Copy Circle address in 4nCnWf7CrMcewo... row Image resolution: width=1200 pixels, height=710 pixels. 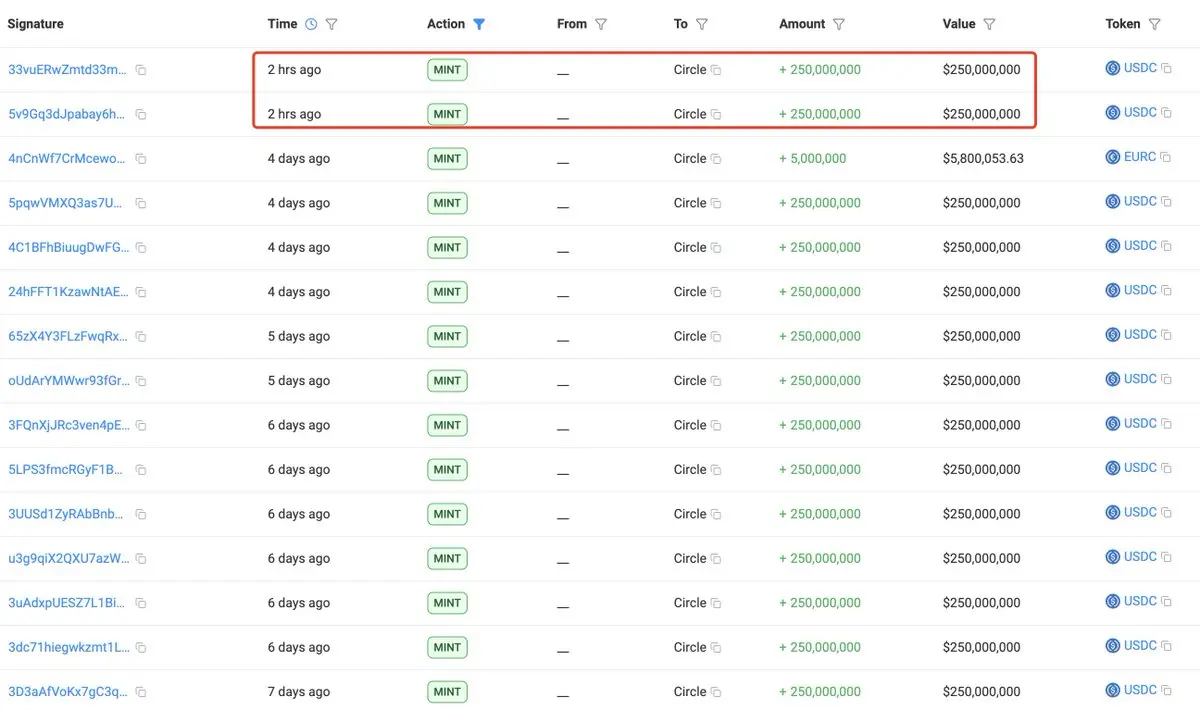pyautogui.click(x=716, y=159)
